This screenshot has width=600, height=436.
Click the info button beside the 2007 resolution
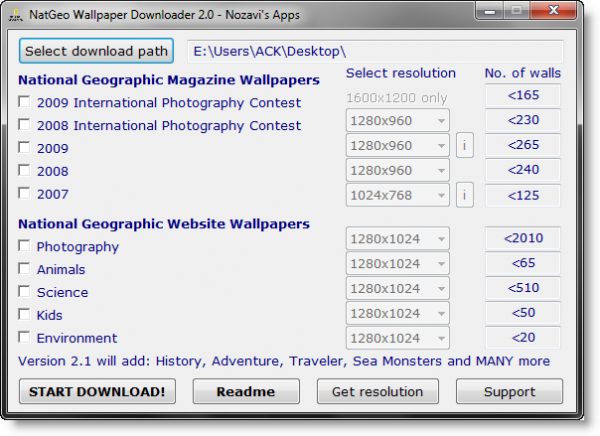point(465,195)
